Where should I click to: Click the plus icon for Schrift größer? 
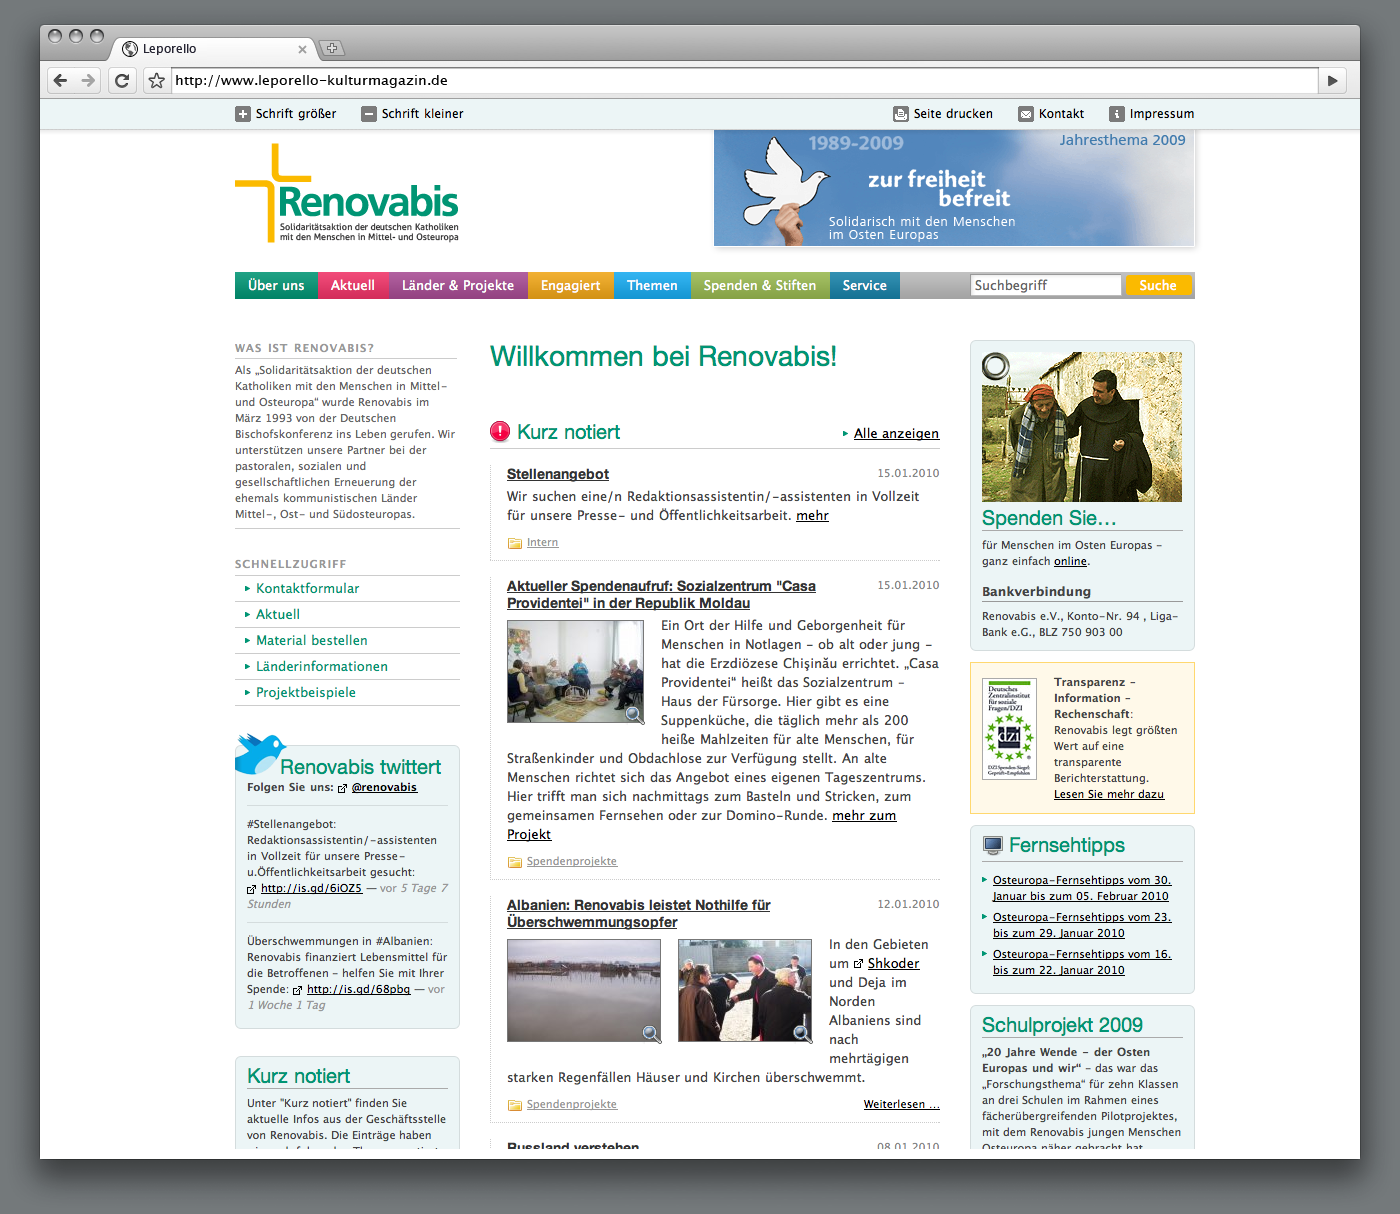[x=243, y=114]
